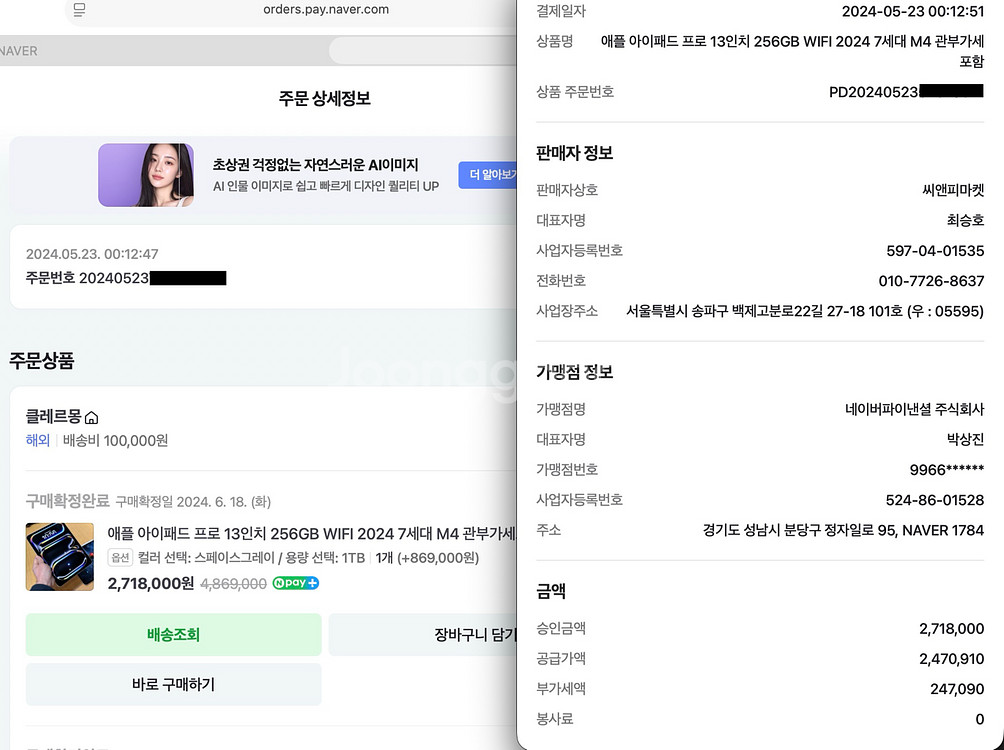
Task: Click the 주문상품 section heading
Action: tap(42, 361)
